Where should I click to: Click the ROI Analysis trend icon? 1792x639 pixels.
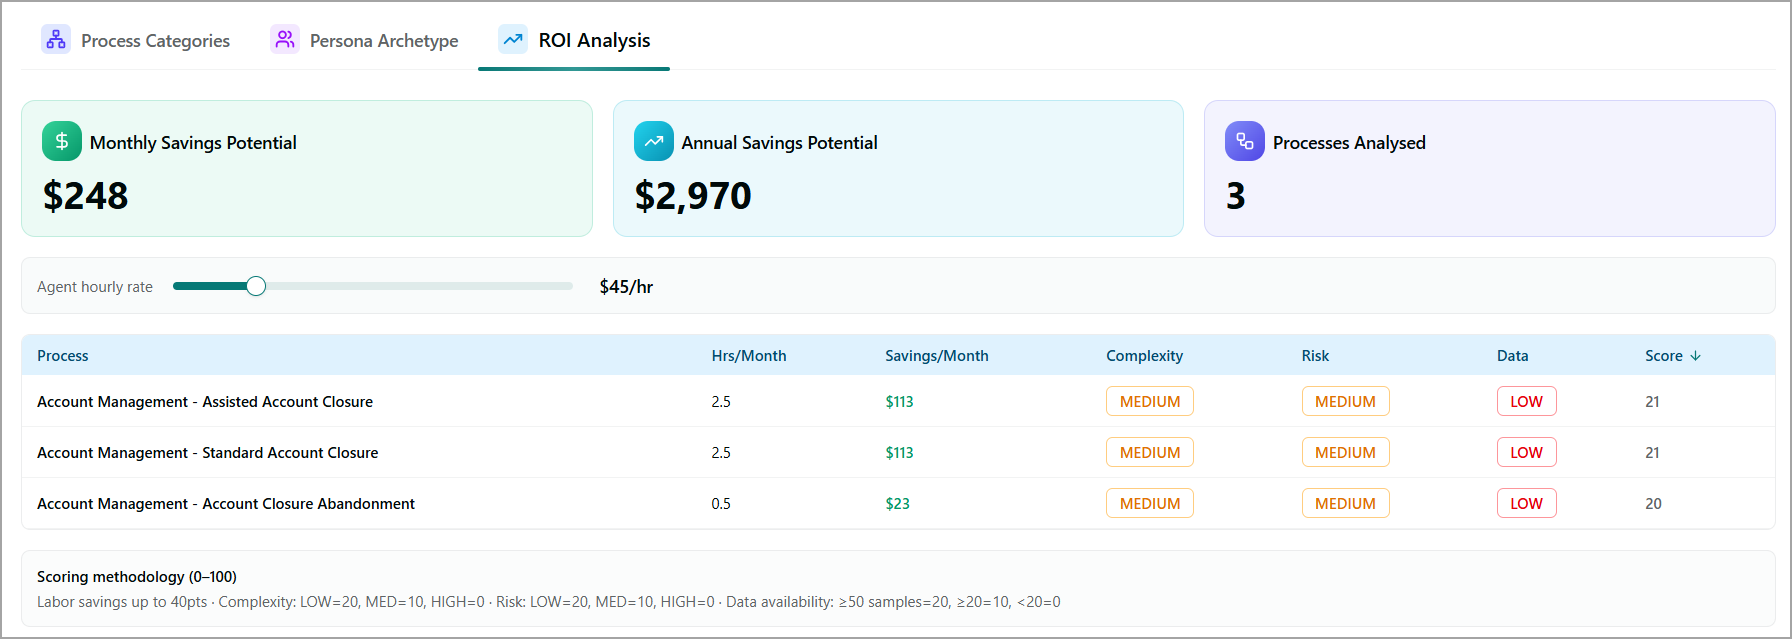pos(513,40)
